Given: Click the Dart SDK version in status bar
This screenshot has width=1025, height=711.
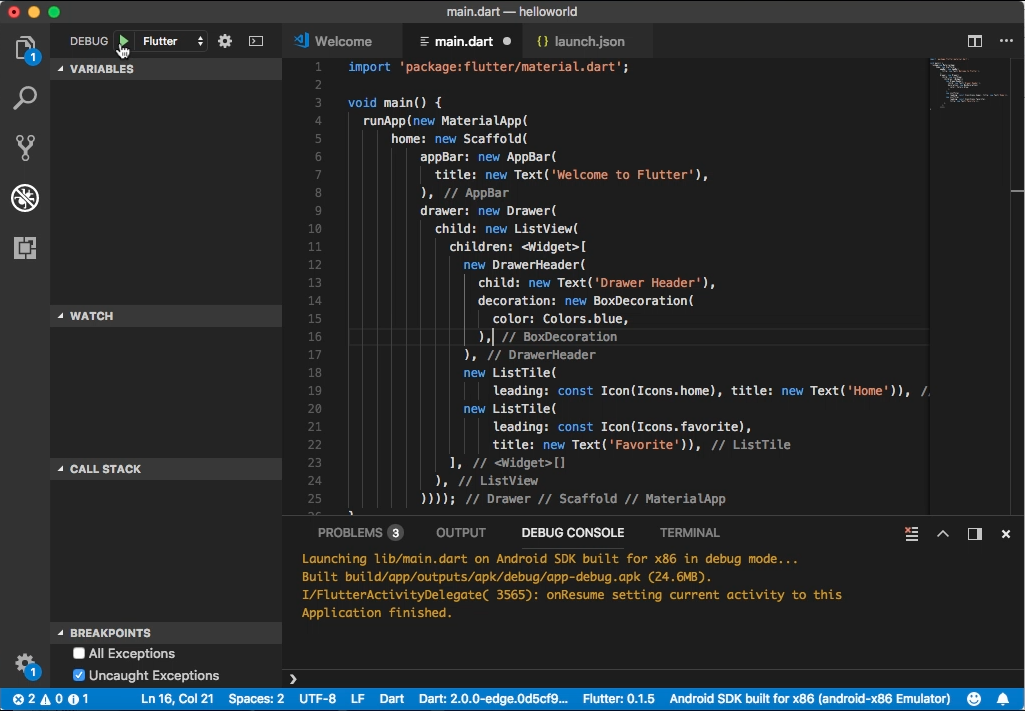Looking at the screenshot, I should click(494, 699).
